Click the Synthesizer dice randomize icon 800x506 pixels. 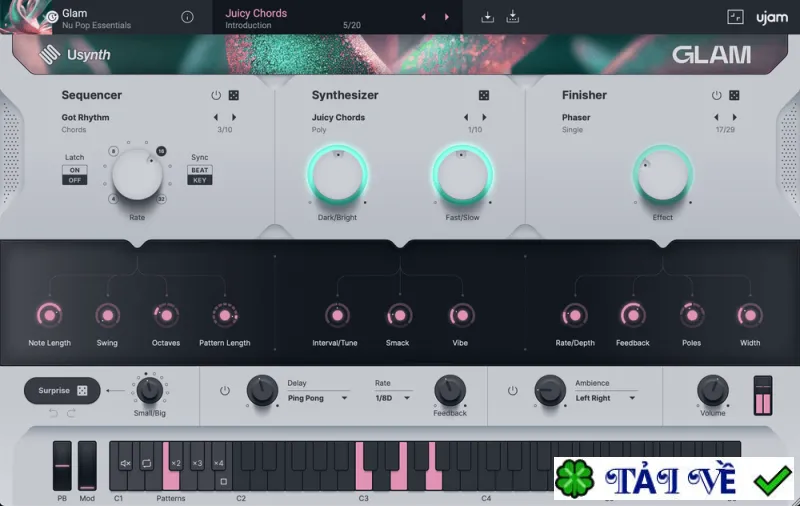pyautogui.click(x=484, y=95)
